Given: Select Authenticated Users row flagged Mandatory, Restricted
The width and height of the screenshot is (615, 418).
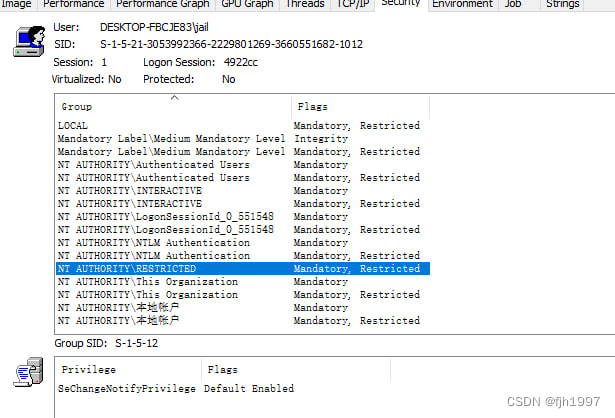Looking at the screenshot, I should [243, 177].
